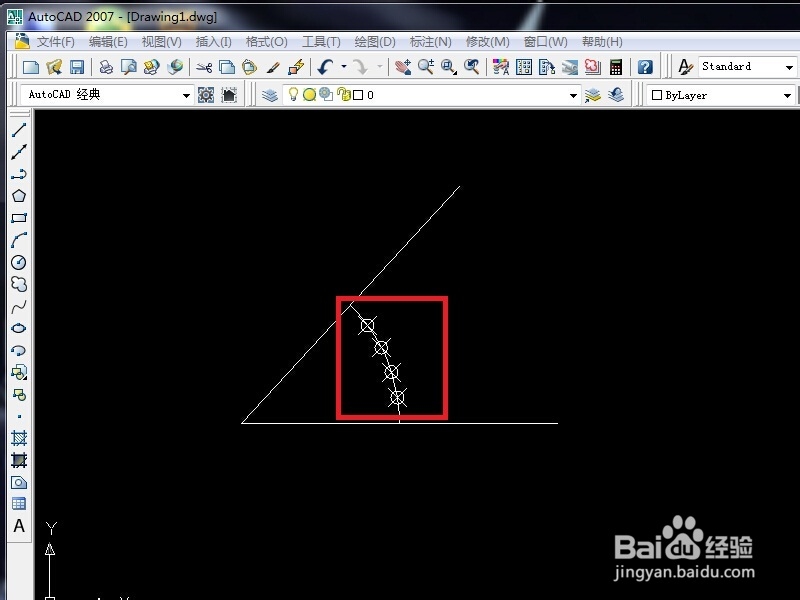Click the ByLayer color swatch square

(x=657, y=95)
